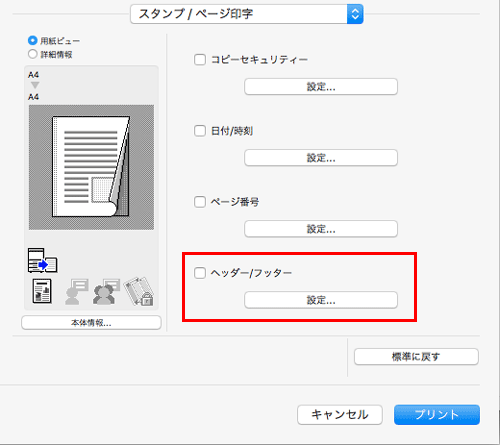Viewport: 500px width, 445px height.
Task: Check the 日付/時刻 option
Action: [200, 131]
